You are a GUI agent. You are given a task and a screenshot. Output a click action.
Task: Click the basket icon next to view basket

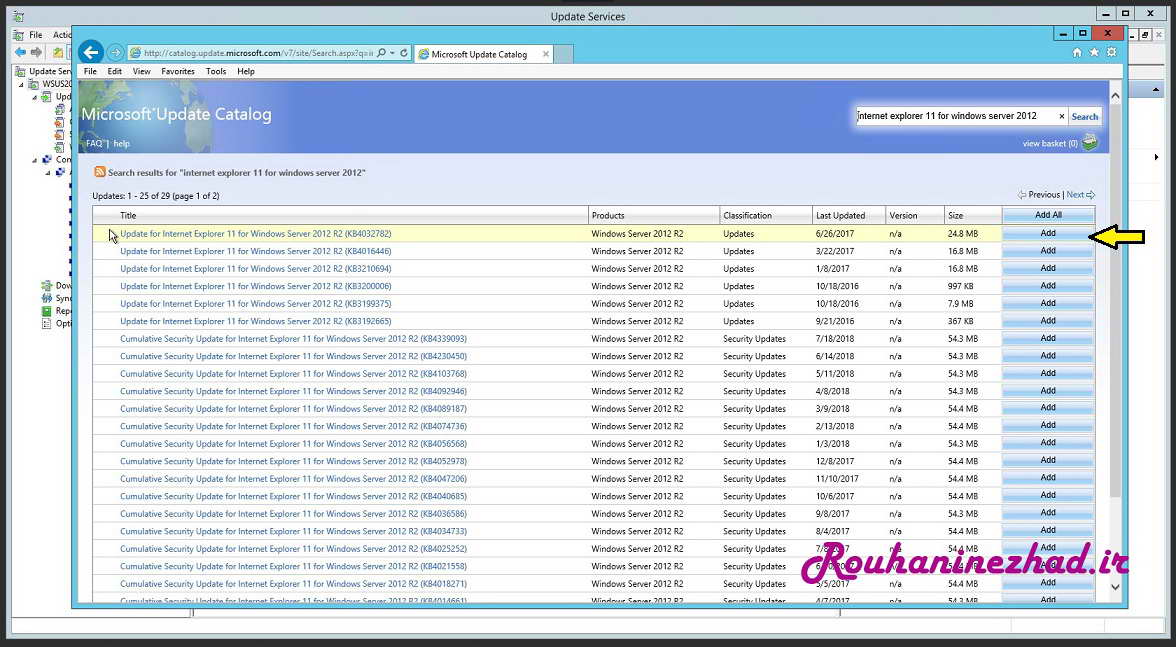pyautogui.click(x=1090, y=142)
